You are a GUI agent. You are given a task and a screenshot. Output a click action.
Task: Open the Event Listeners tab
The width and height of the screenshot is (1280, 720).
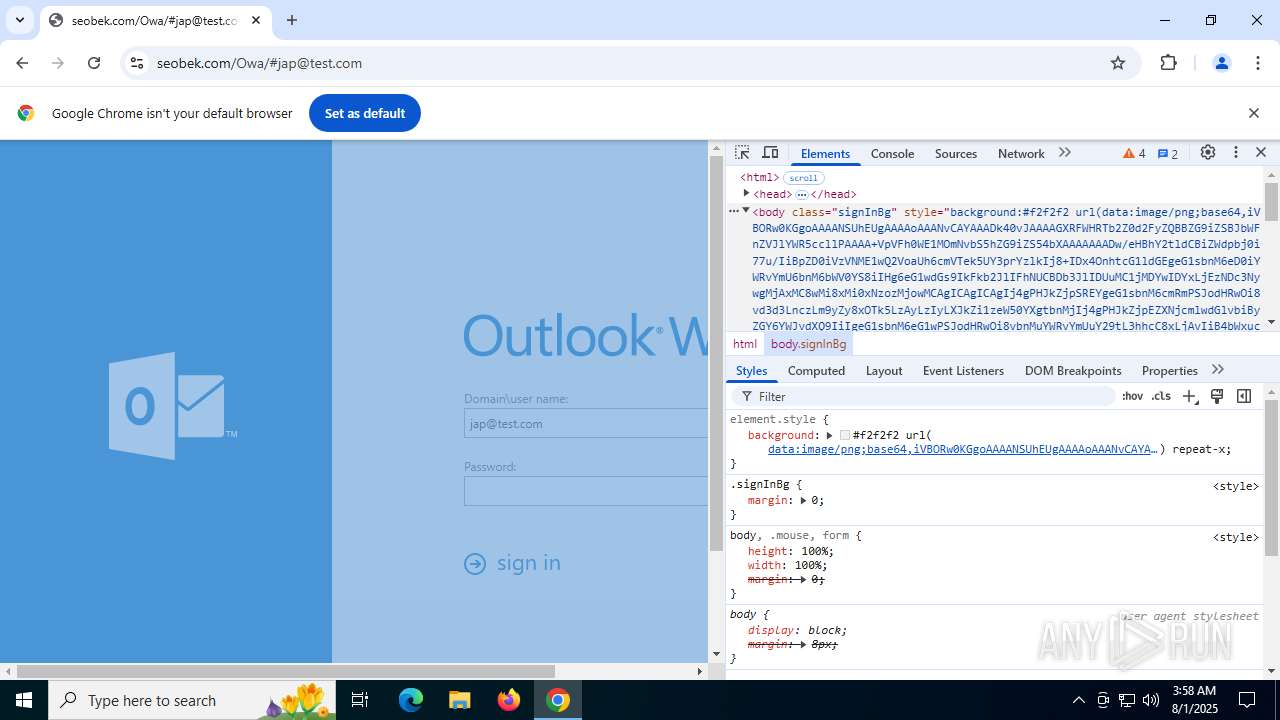(x=963, y=371)
